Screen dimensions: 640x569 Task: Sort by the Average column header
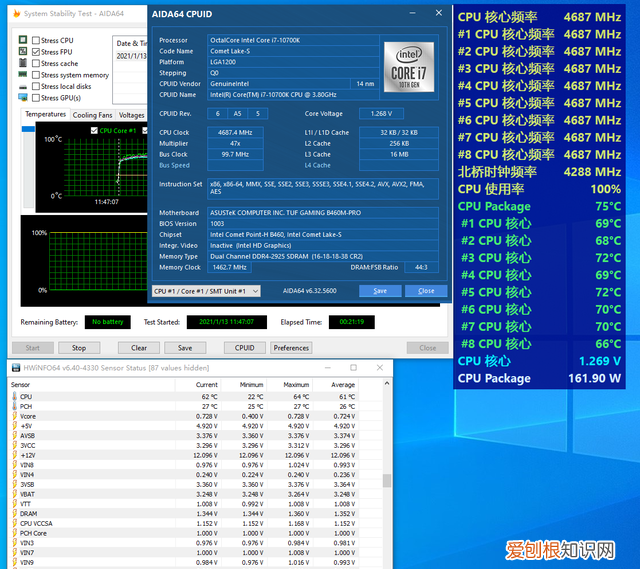click(x=334, y=385)
